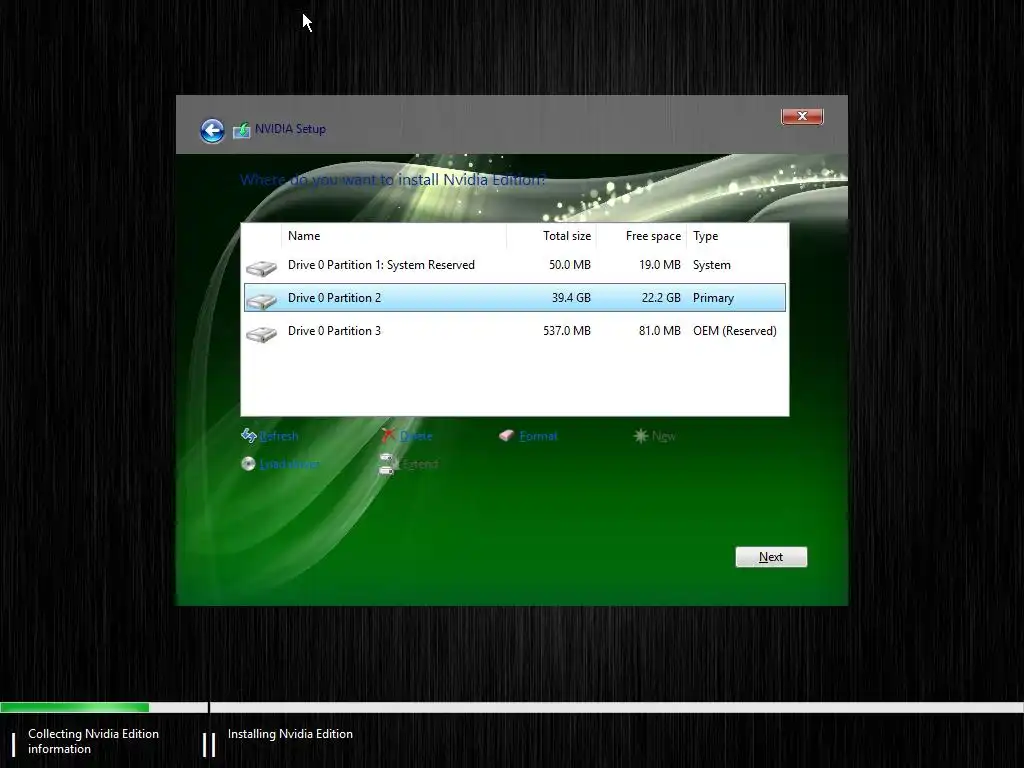Click the Next button
Image resolution: width=1024 pixels, height=768 pixels.
tap(771, 557)
